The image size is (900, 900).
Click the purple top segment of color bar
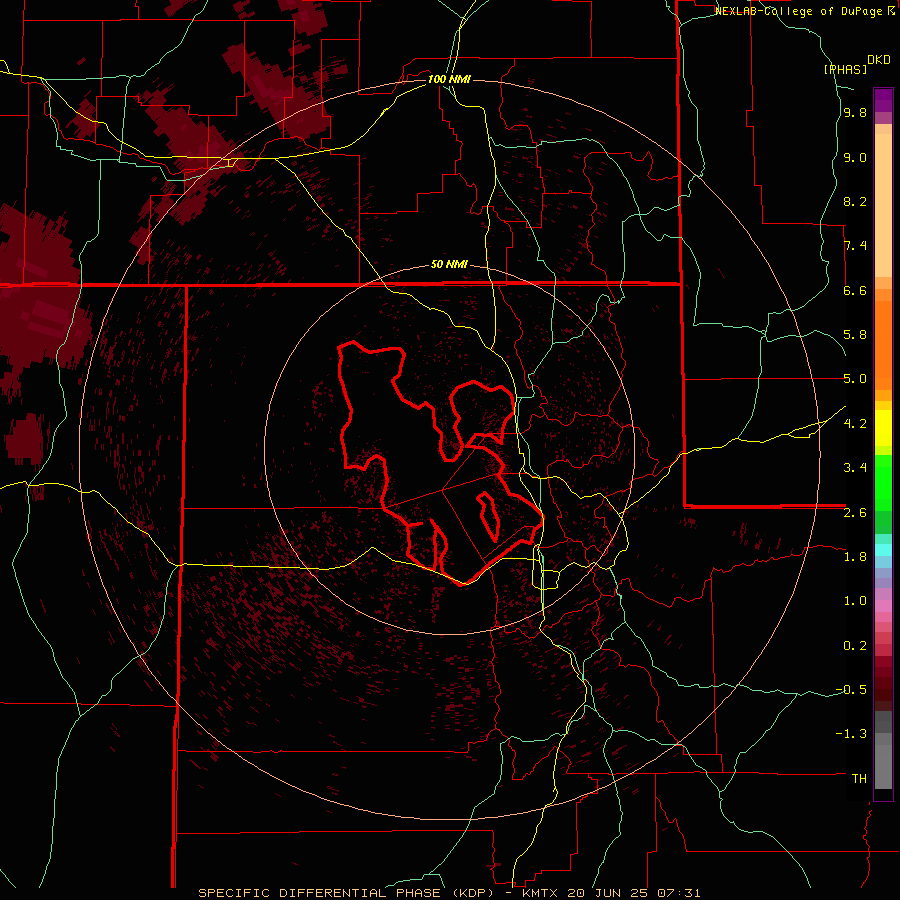click(x=883, y=100)
